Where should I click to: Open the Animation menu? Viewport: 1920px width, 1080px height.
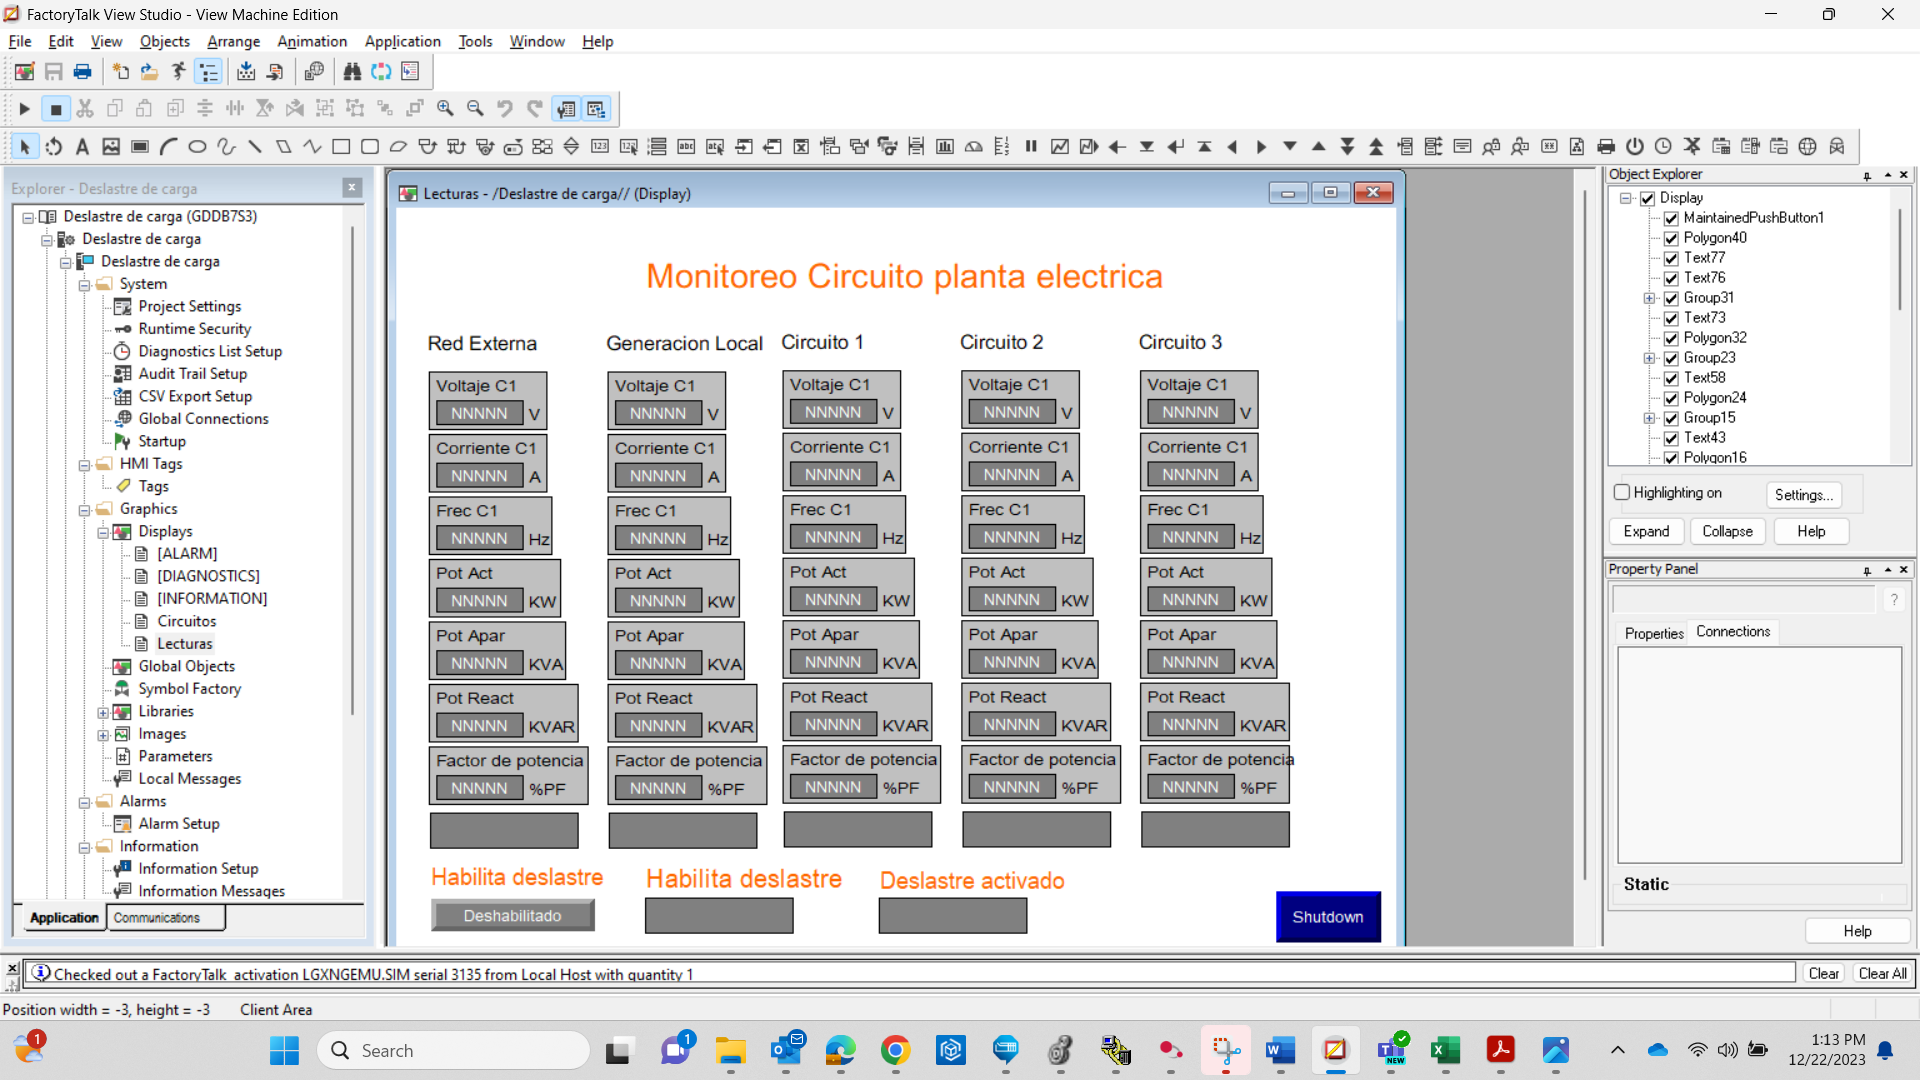312,41
